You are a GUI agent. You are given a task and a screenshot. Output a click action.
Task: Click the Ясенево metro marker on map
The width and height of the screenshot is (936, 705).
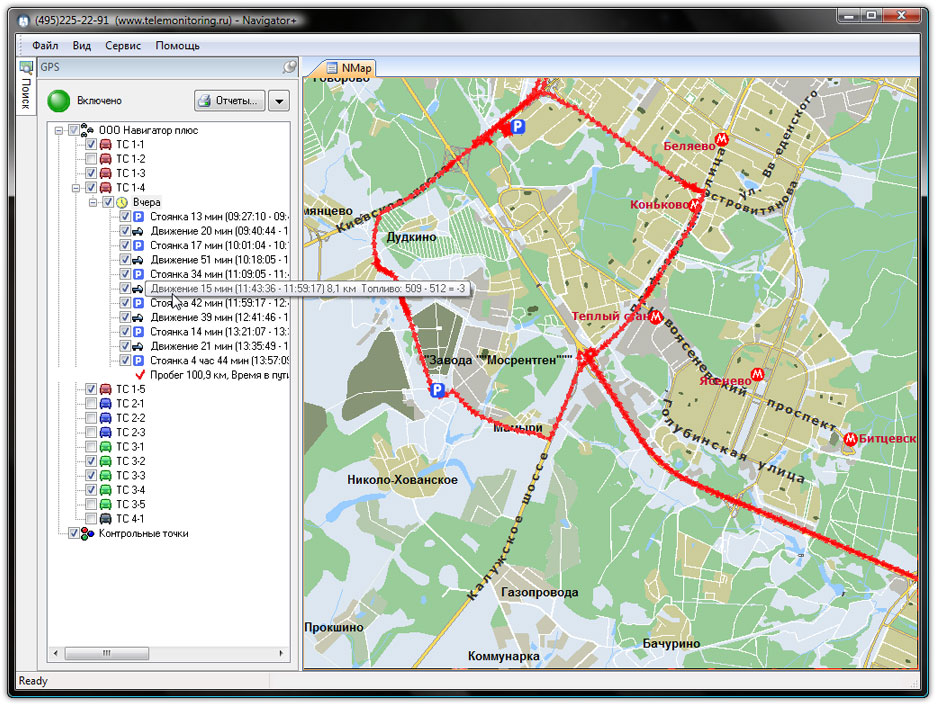[757, 374]
